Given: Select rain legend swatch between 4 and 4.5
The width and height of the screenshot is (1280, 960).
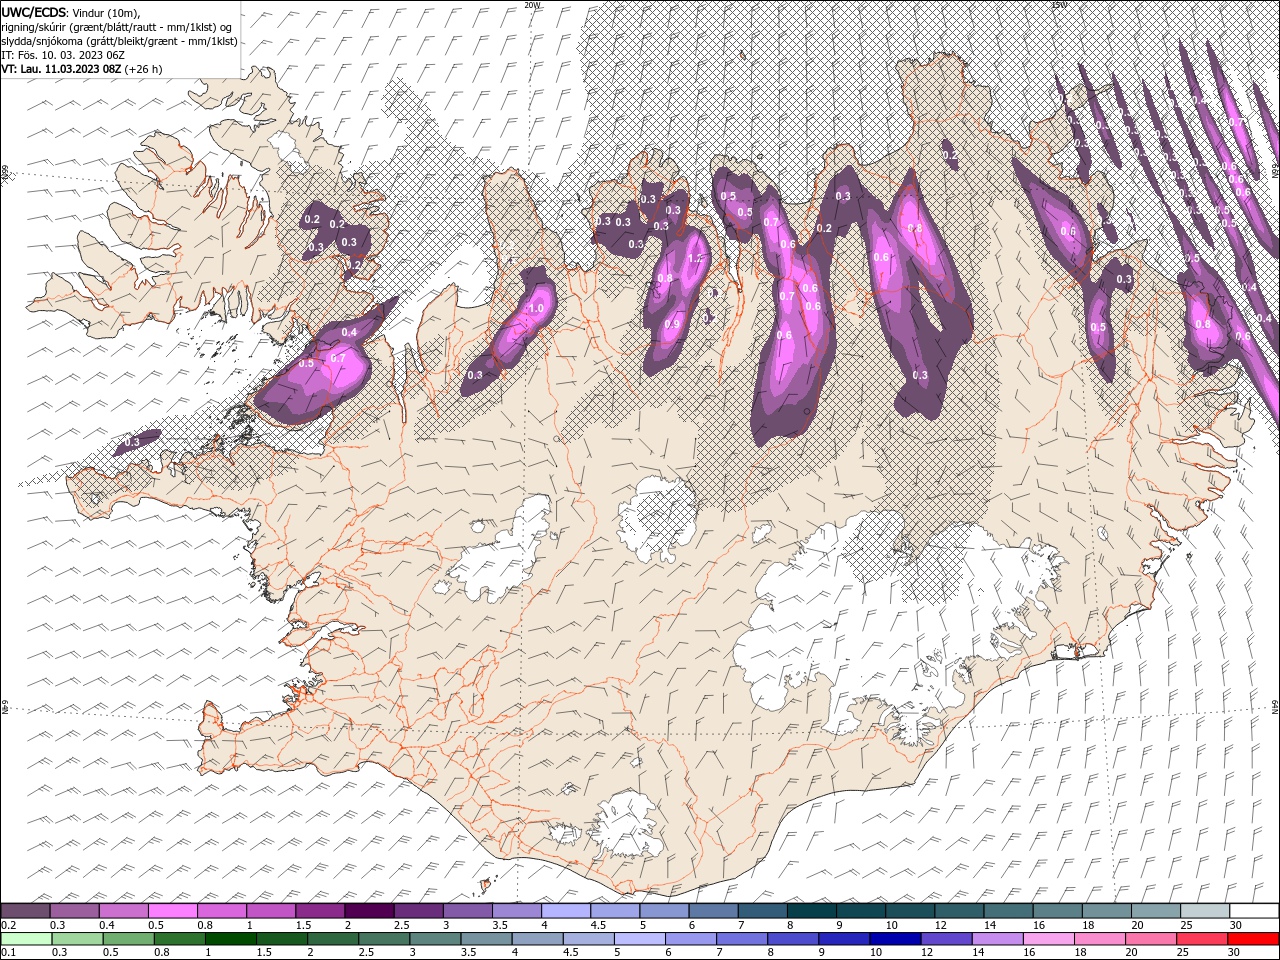Looking at the screenshot, I should pos(536,939).
